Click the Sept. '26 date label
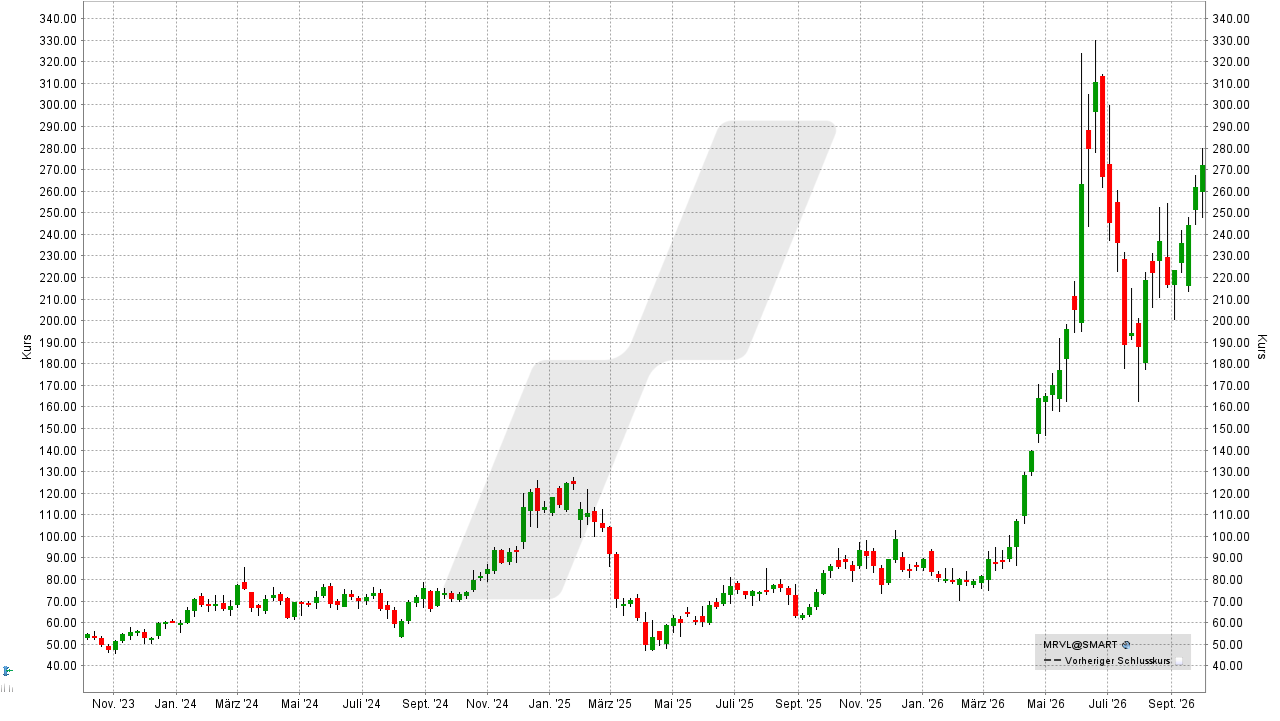 point(1170,704)
